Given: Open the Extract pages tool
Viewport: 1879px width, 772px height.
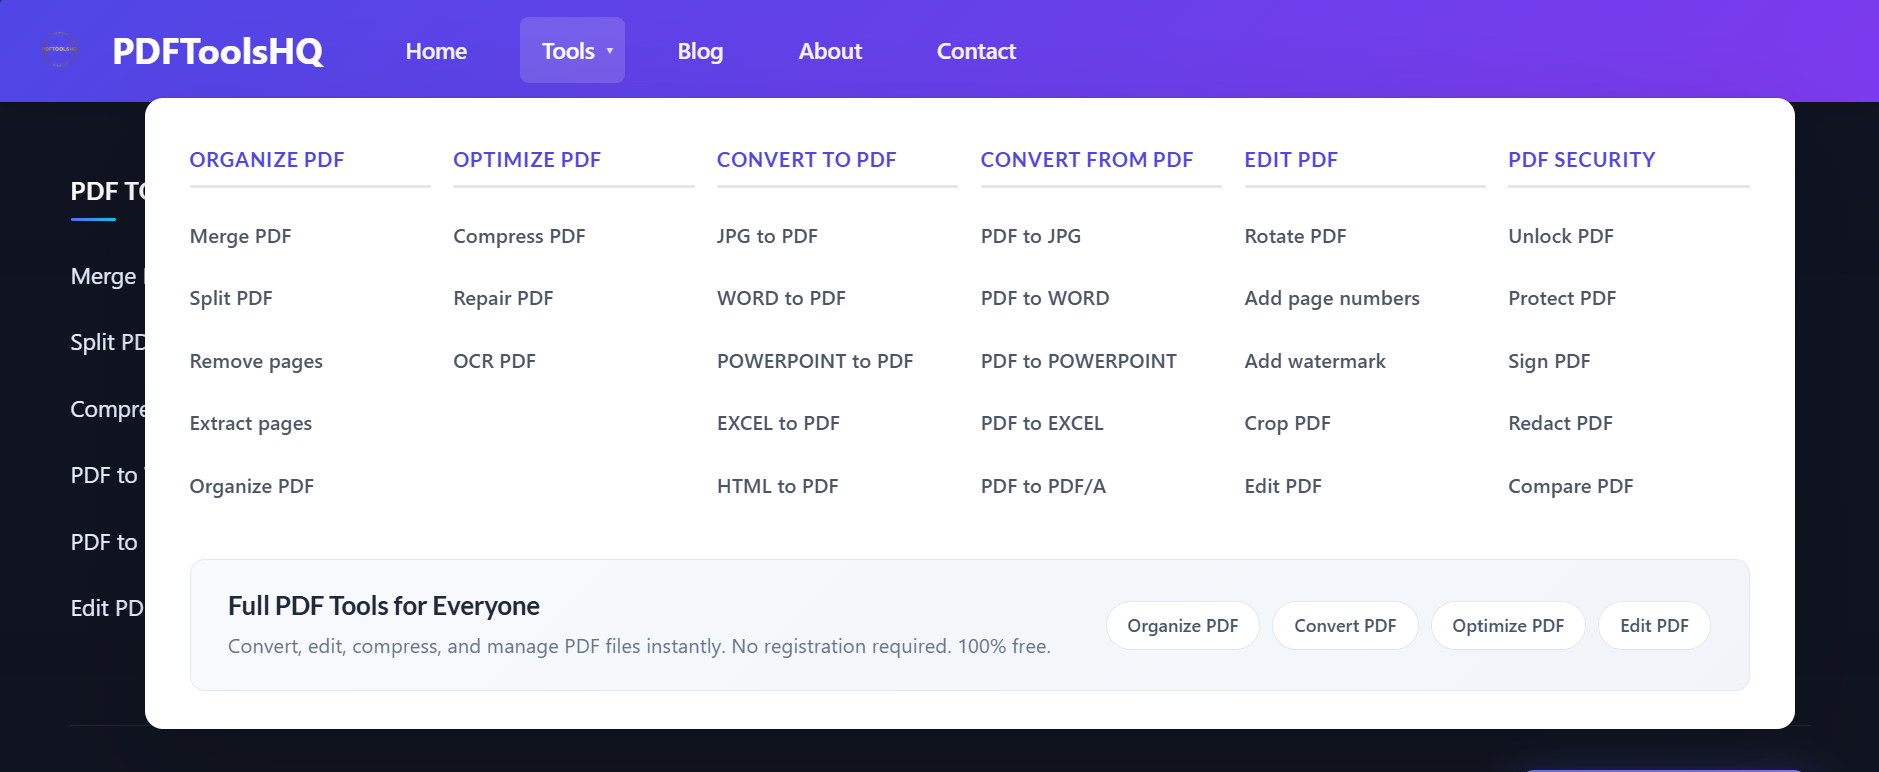Looking at the screenshot, I should [251, 423].
